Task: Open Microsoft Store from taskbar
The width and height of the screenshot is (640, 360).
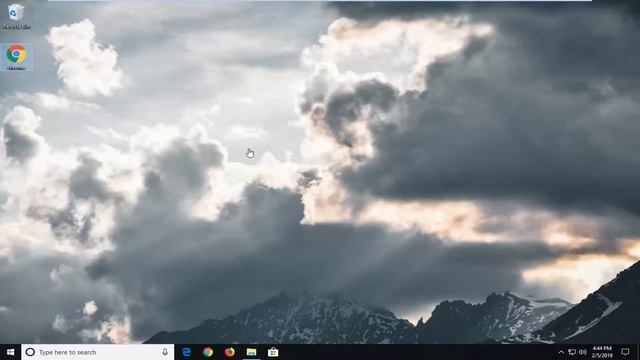Action: point(273,352)
